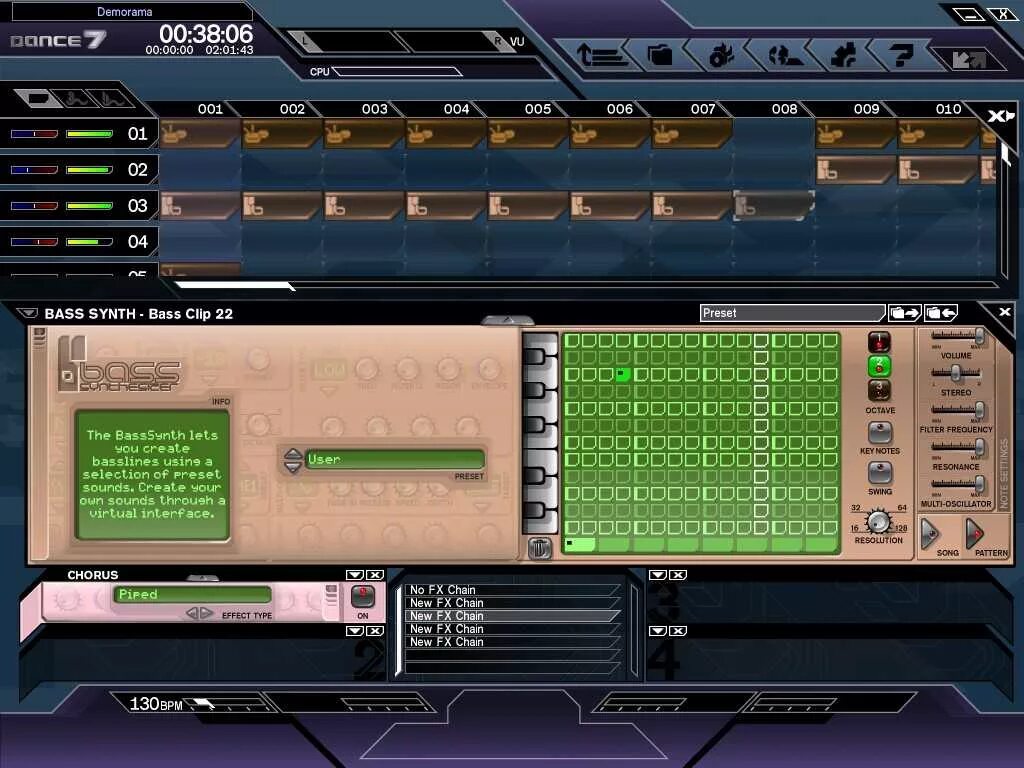This screenshot has width=1024, height=768.
Task: Select octave 1 button
Action: tap(879, 342)
